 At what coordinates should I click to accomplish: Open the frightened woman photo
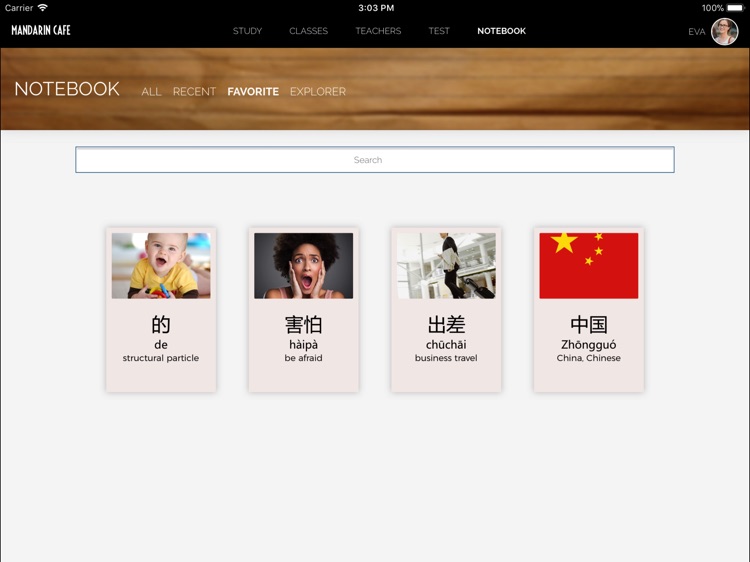[x=304, y=266]
